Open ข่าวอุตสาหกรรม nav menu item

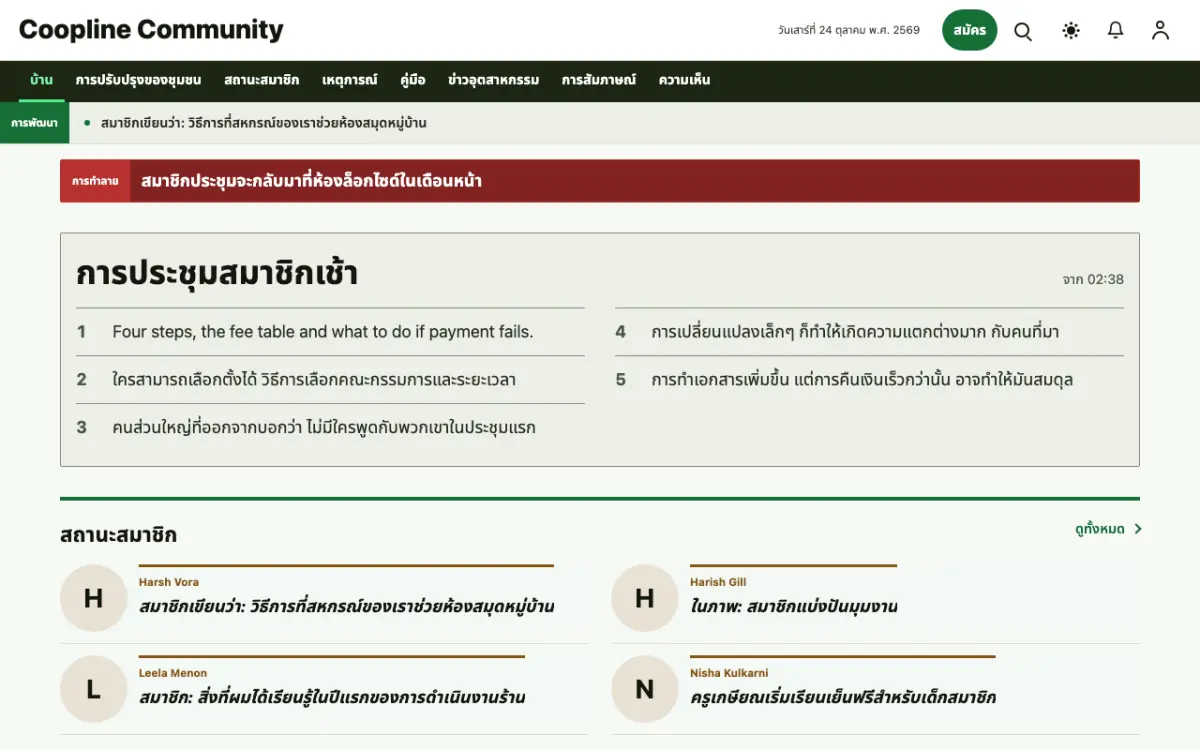pyautogui.click(x=494, y=80)
